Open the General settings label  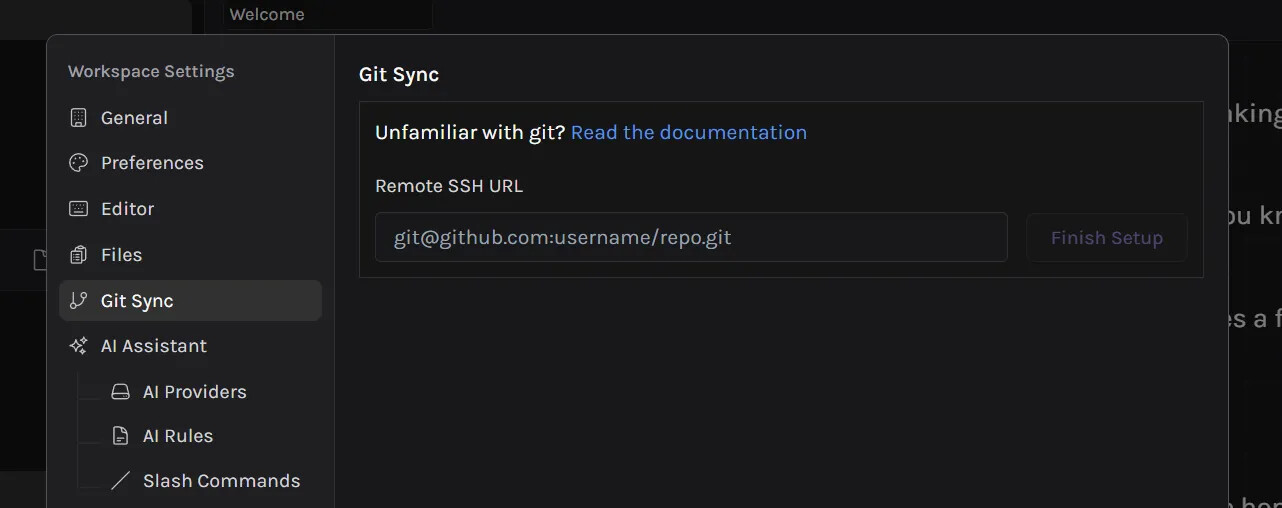pyautogui.click(x=134, y=118)
